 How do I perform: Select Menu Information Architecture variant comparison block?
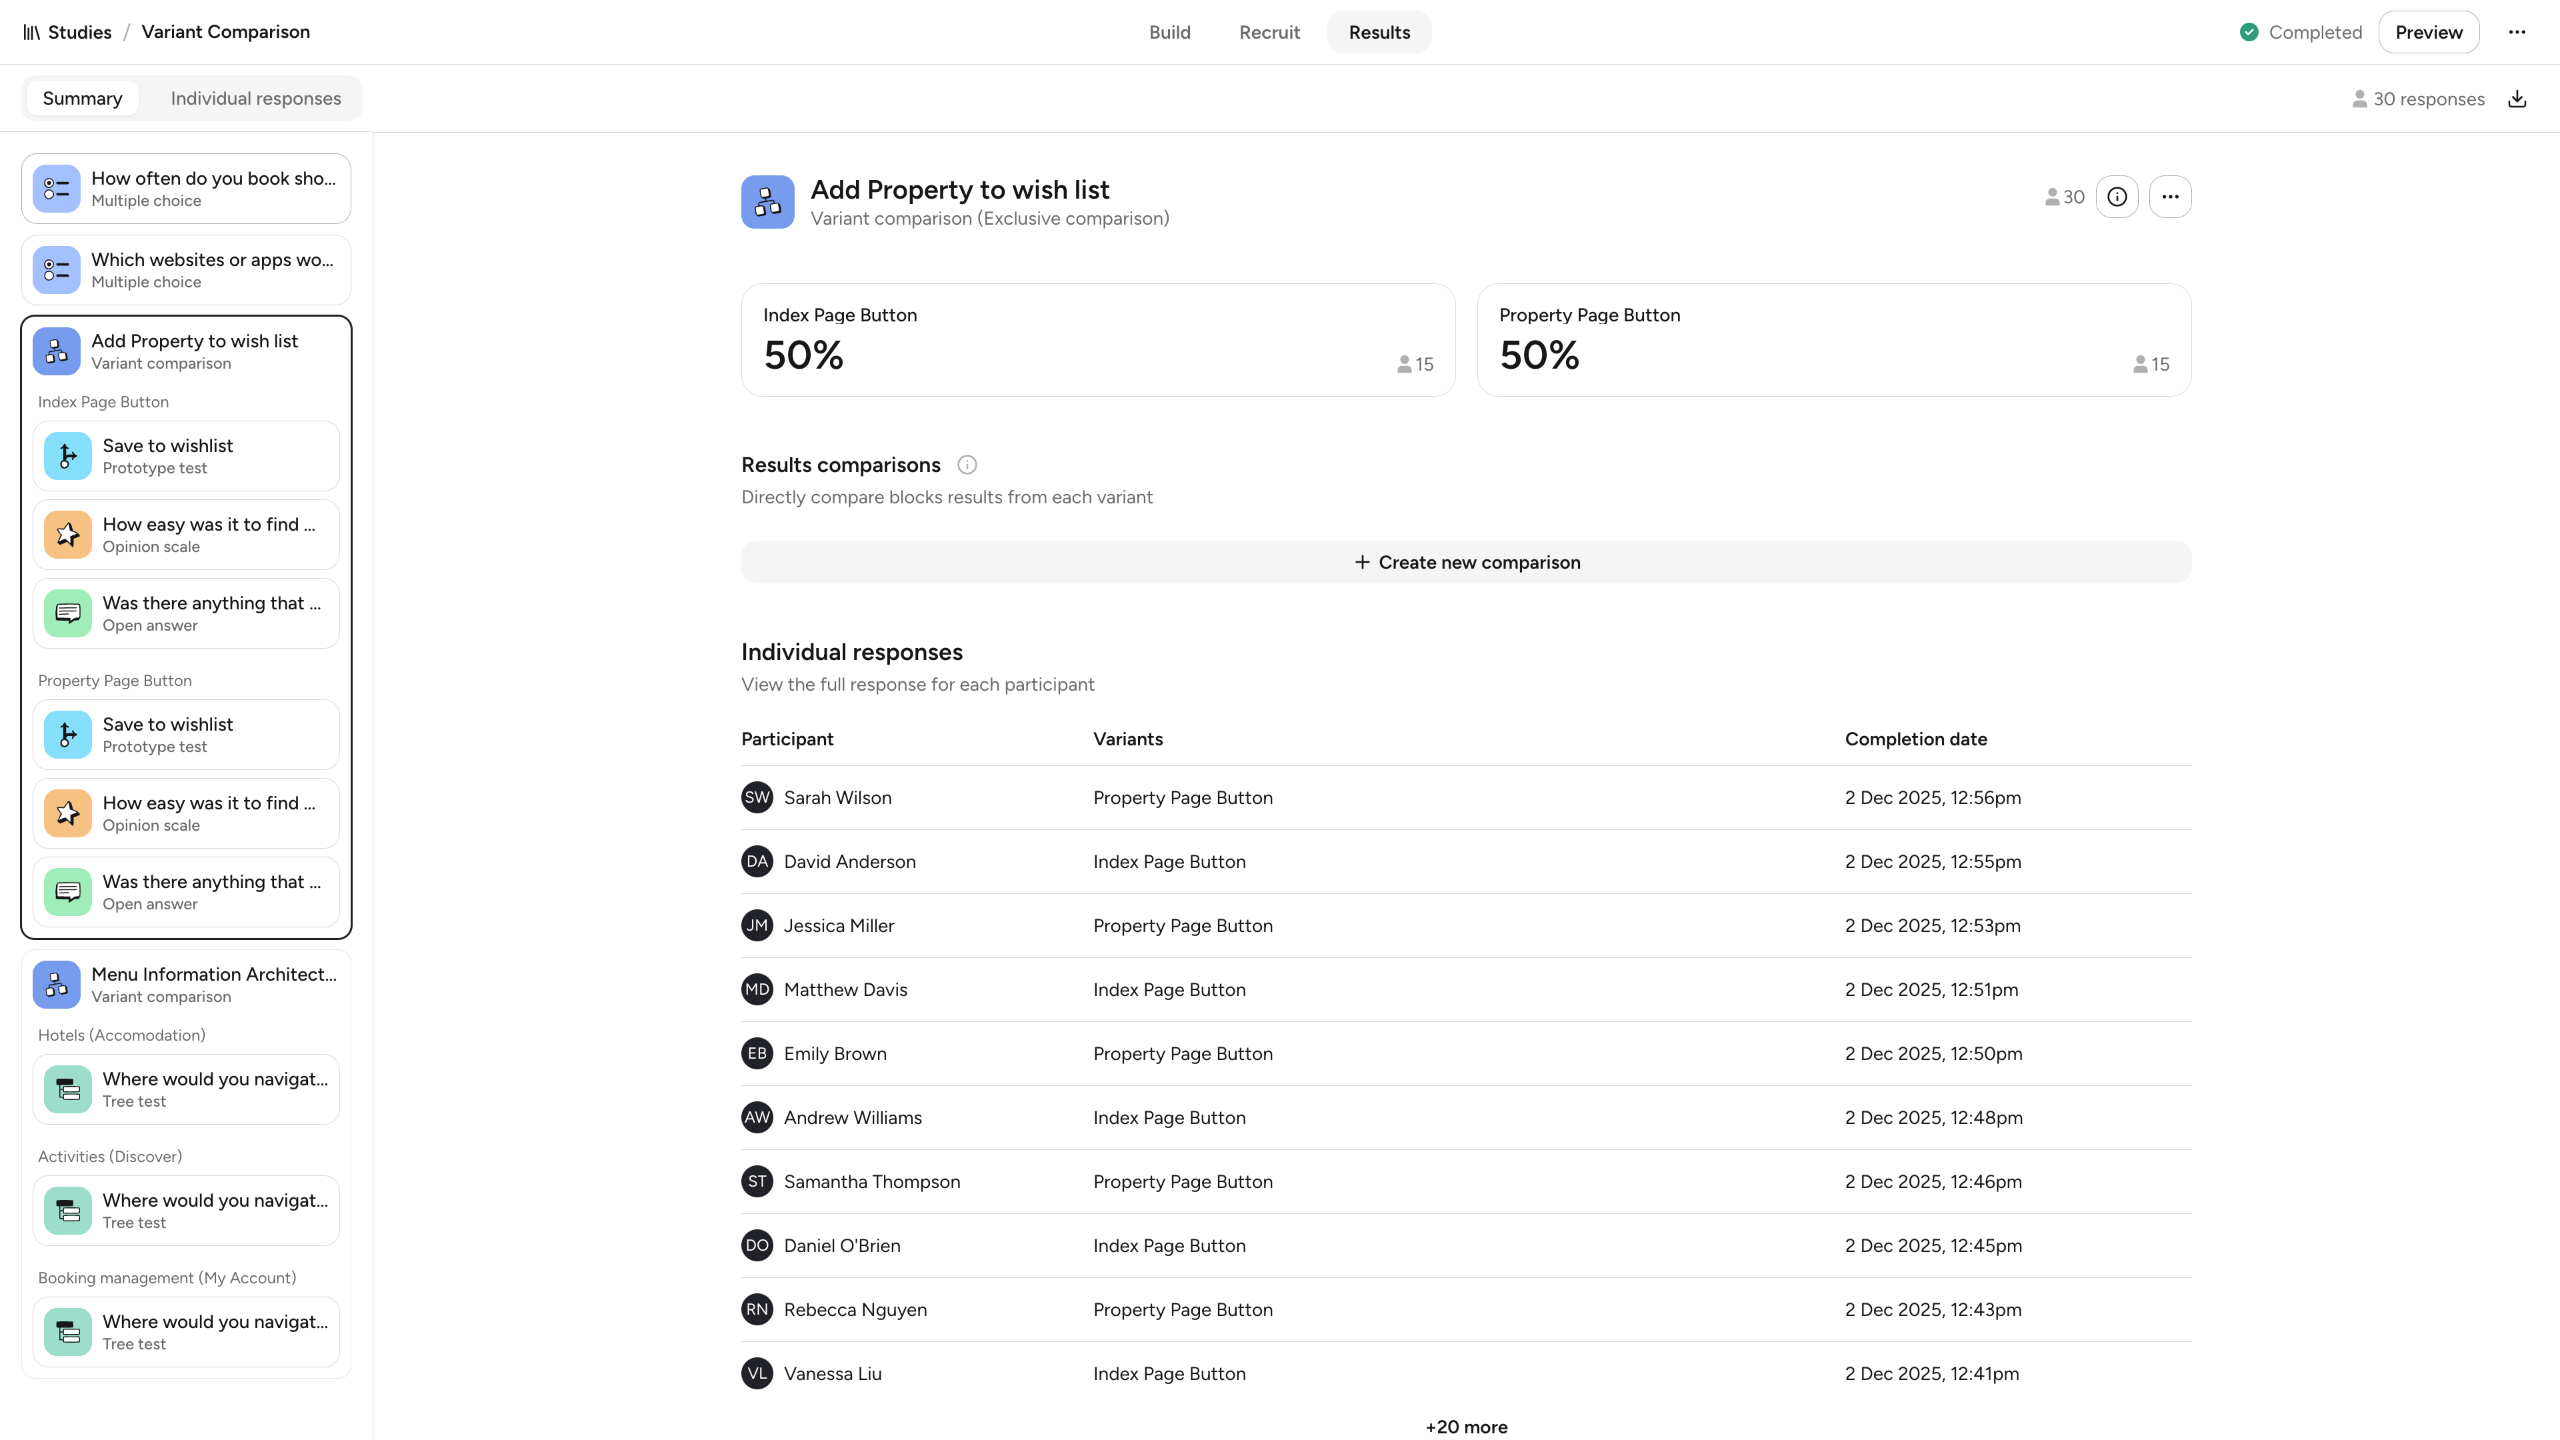[186, 984]
